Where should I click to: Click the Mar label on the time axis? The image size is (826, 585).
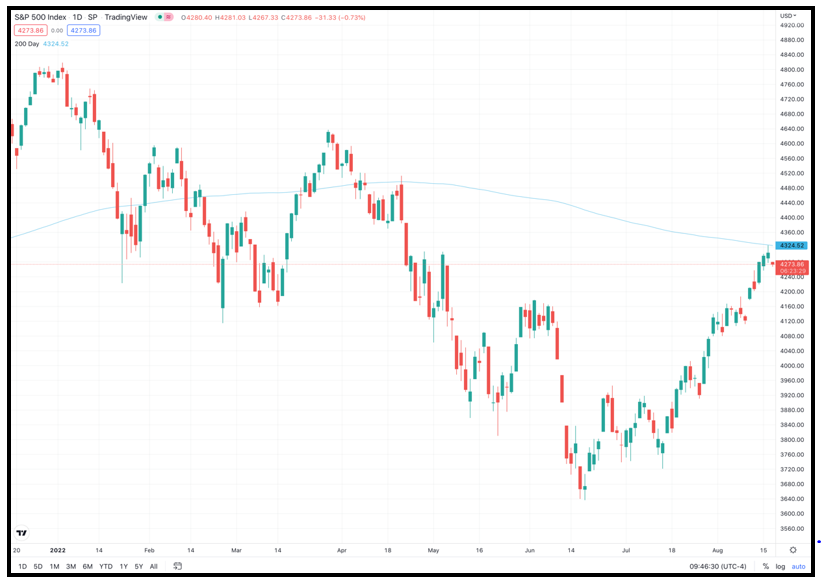(236, 550)
